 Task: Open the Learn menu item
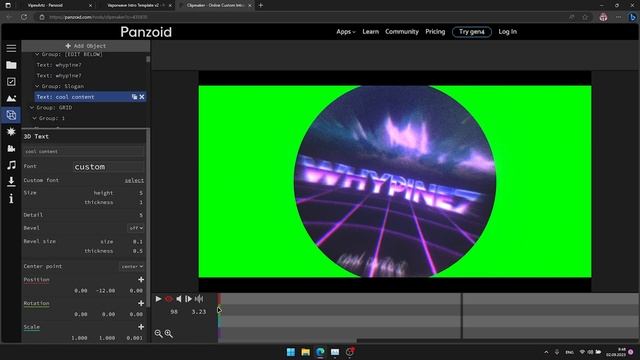tap(371, 31)
